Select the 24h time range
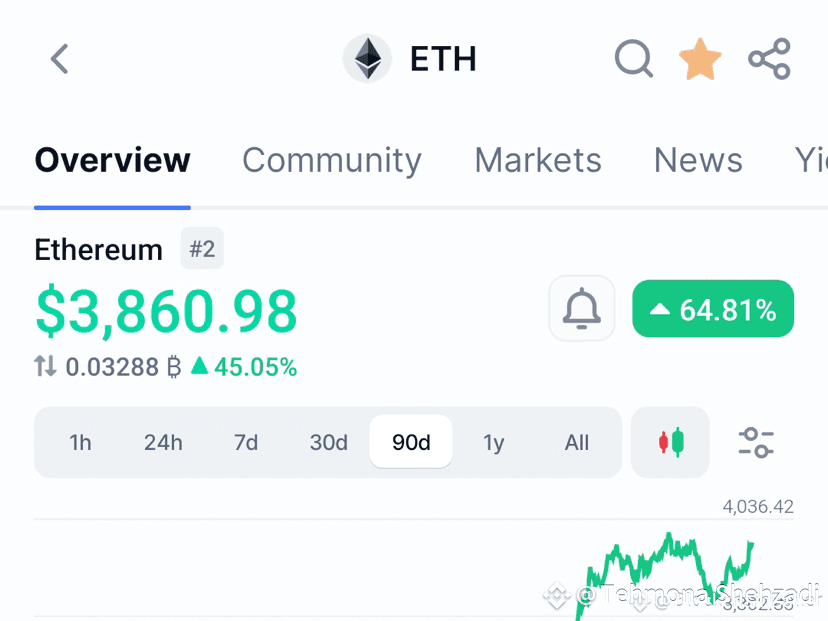 (x=163, y=443)
